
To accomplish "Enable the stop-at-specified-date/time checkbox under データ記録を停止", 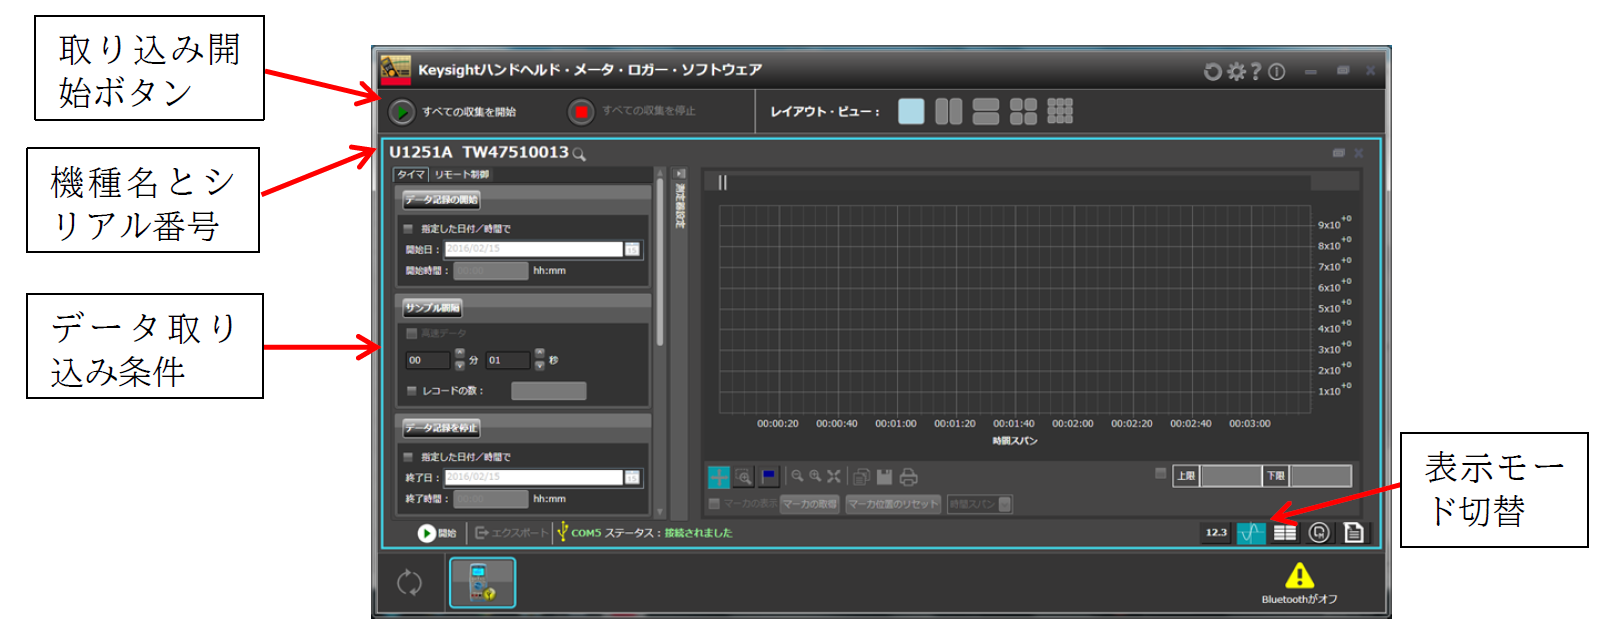I will click(408, 457).
